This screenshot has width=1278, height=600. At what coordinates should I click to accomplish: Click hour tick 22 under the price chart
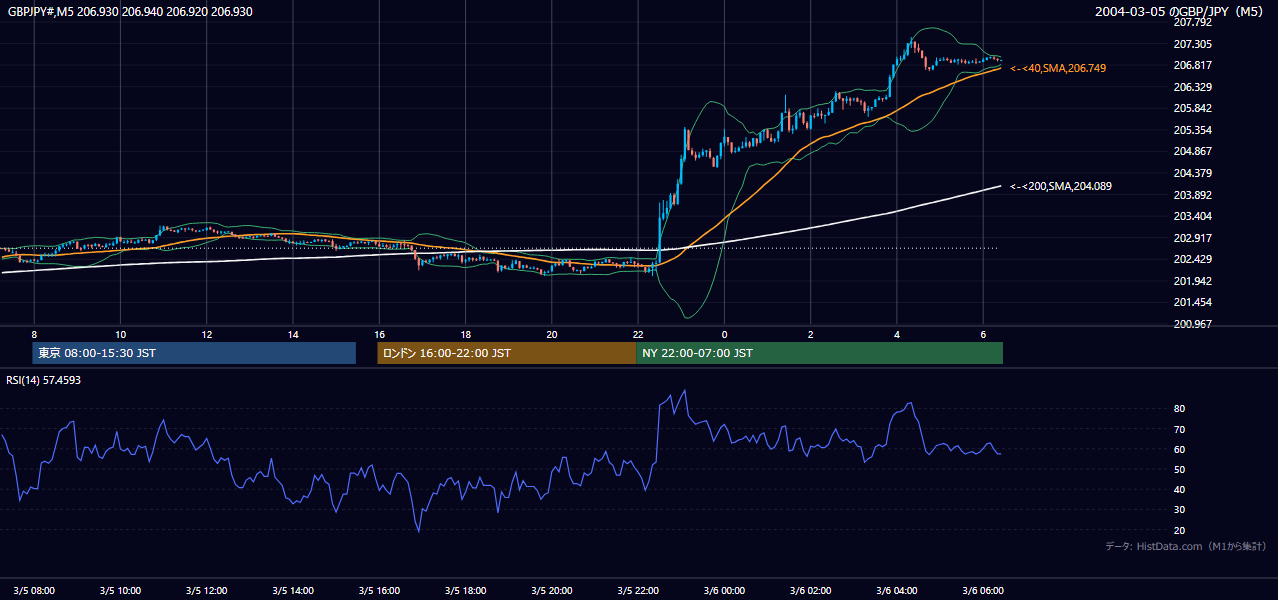pyautogui.click(x=638, y=334)
